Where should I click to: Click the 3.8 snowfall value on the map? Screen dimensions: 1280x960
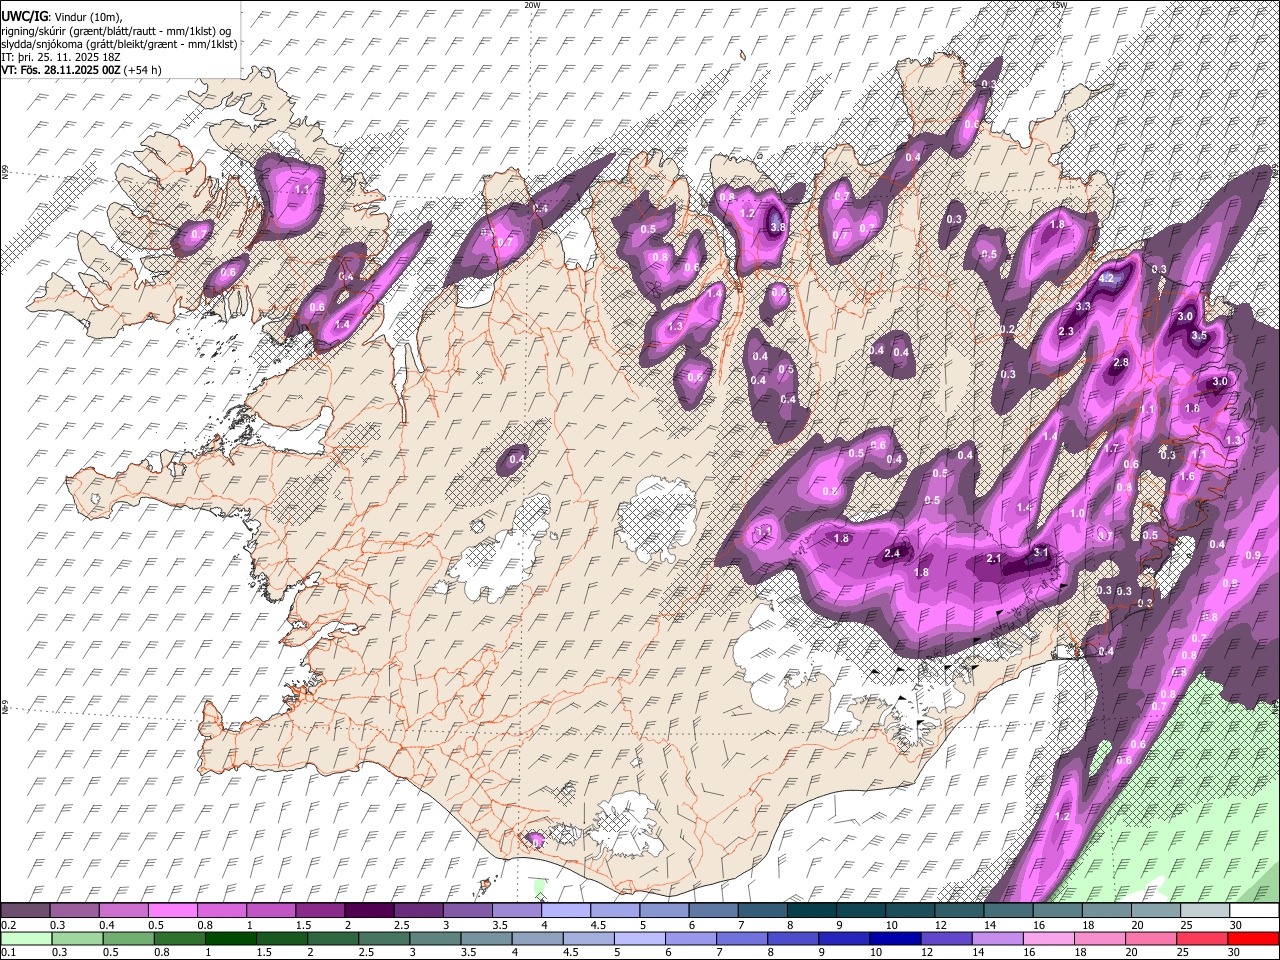pos(778,228)
